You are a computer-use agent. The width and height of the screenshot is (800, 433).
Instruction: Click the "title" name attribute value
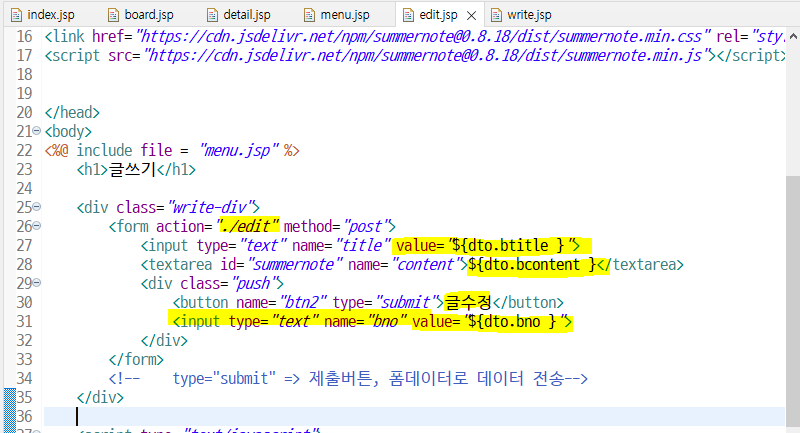click(363, 245)
